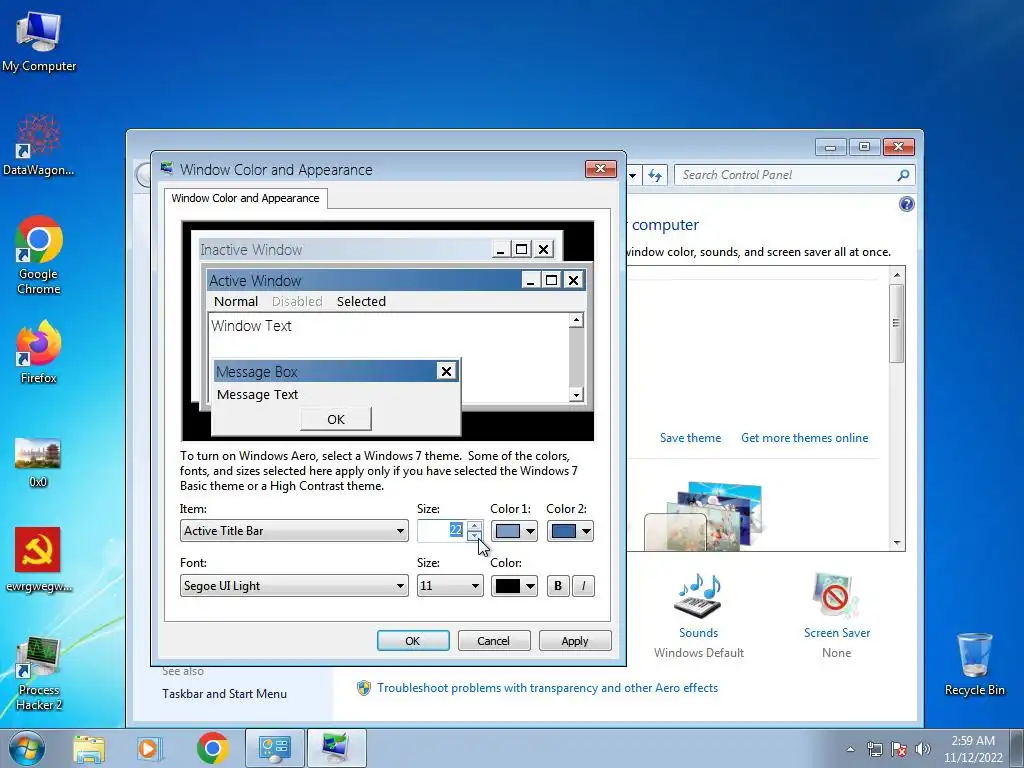
Task: Open the 0x0 image file icon
Action: (39, 462)
